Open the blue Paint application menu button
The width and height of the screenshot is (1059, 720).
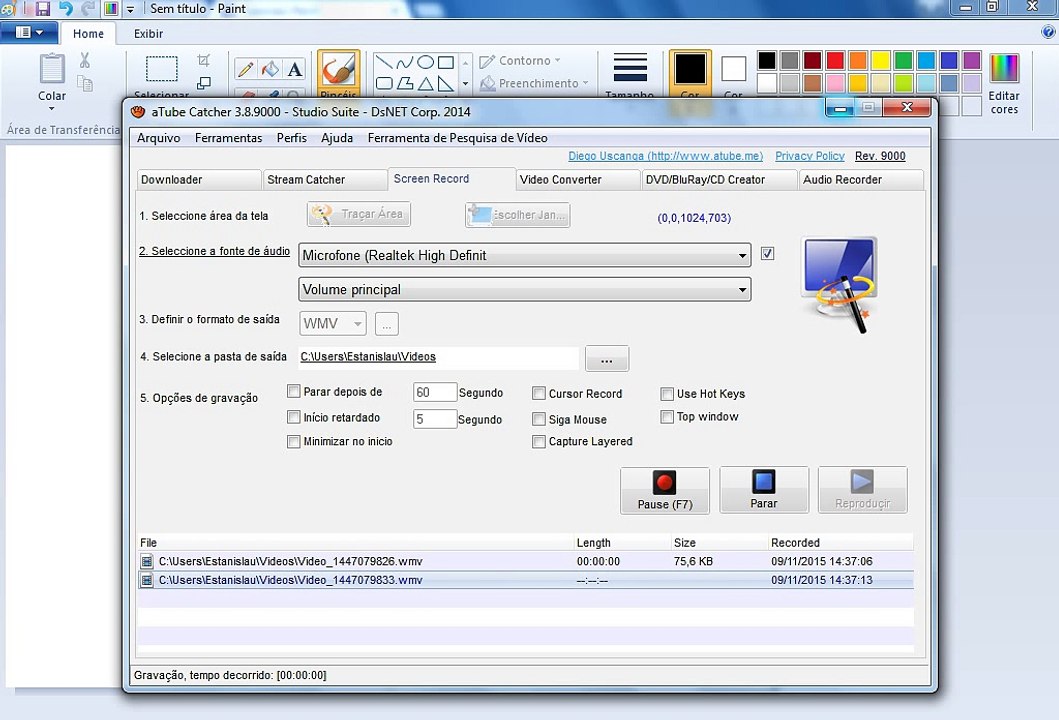[x=28, y=32]
